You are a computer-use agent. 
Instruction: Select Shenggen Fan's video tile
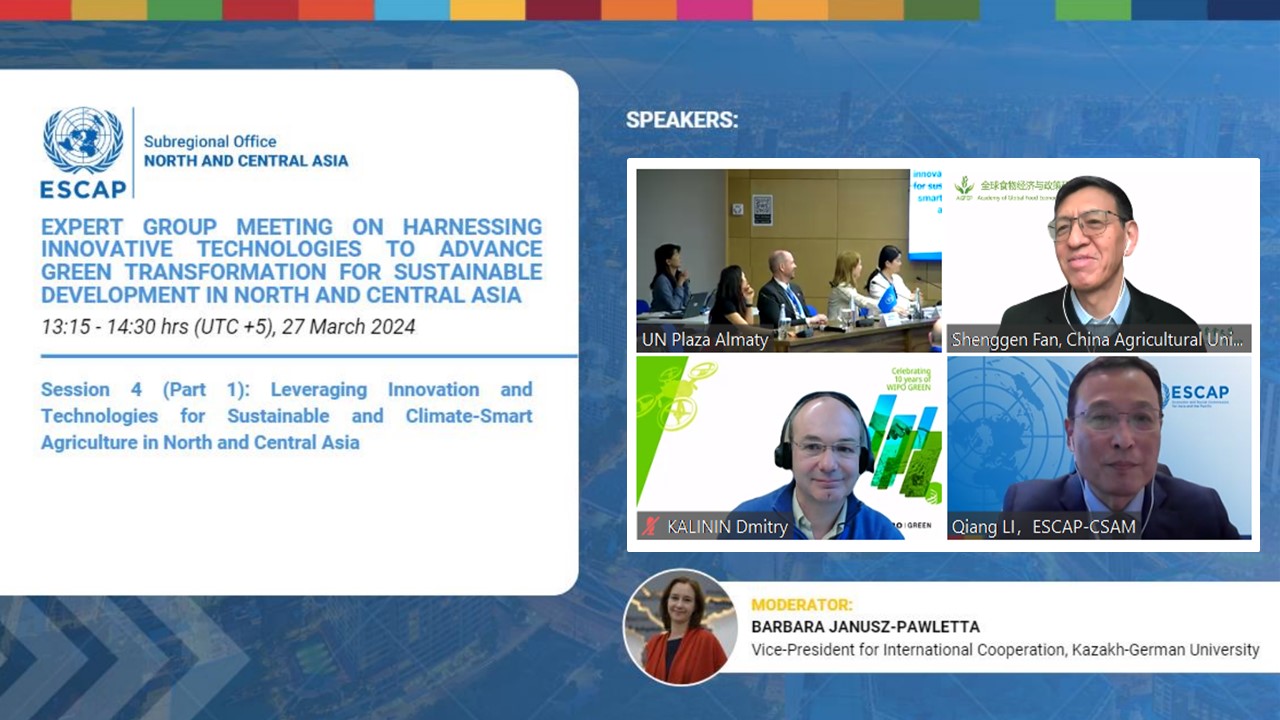click(x=1099, y=260)
